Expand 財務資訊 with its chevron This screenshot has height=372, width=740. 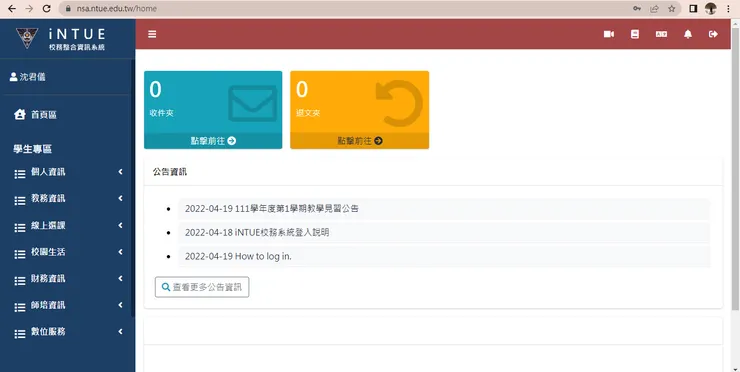120,279
